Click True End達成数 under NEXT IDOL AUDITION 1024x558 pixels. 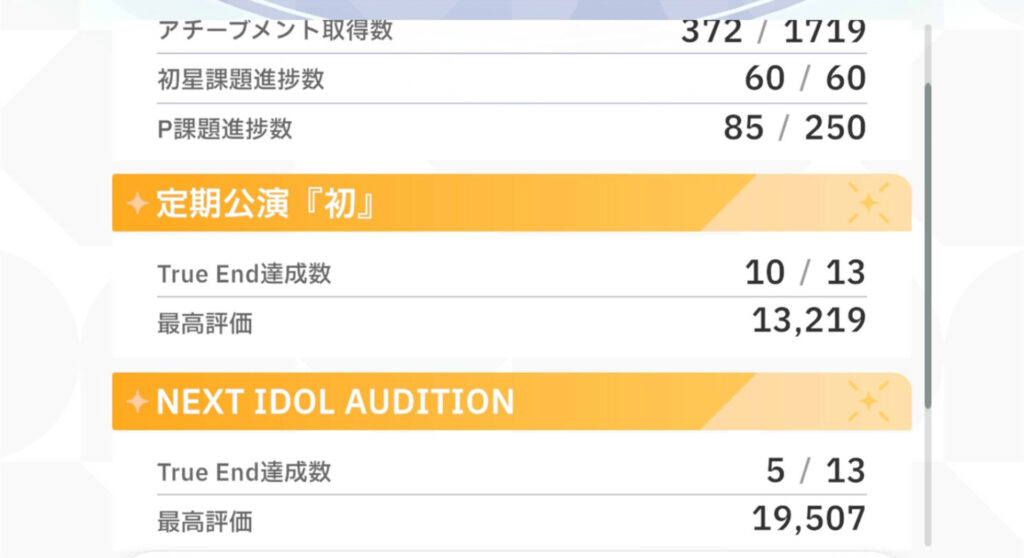click(x=244, y=472)
